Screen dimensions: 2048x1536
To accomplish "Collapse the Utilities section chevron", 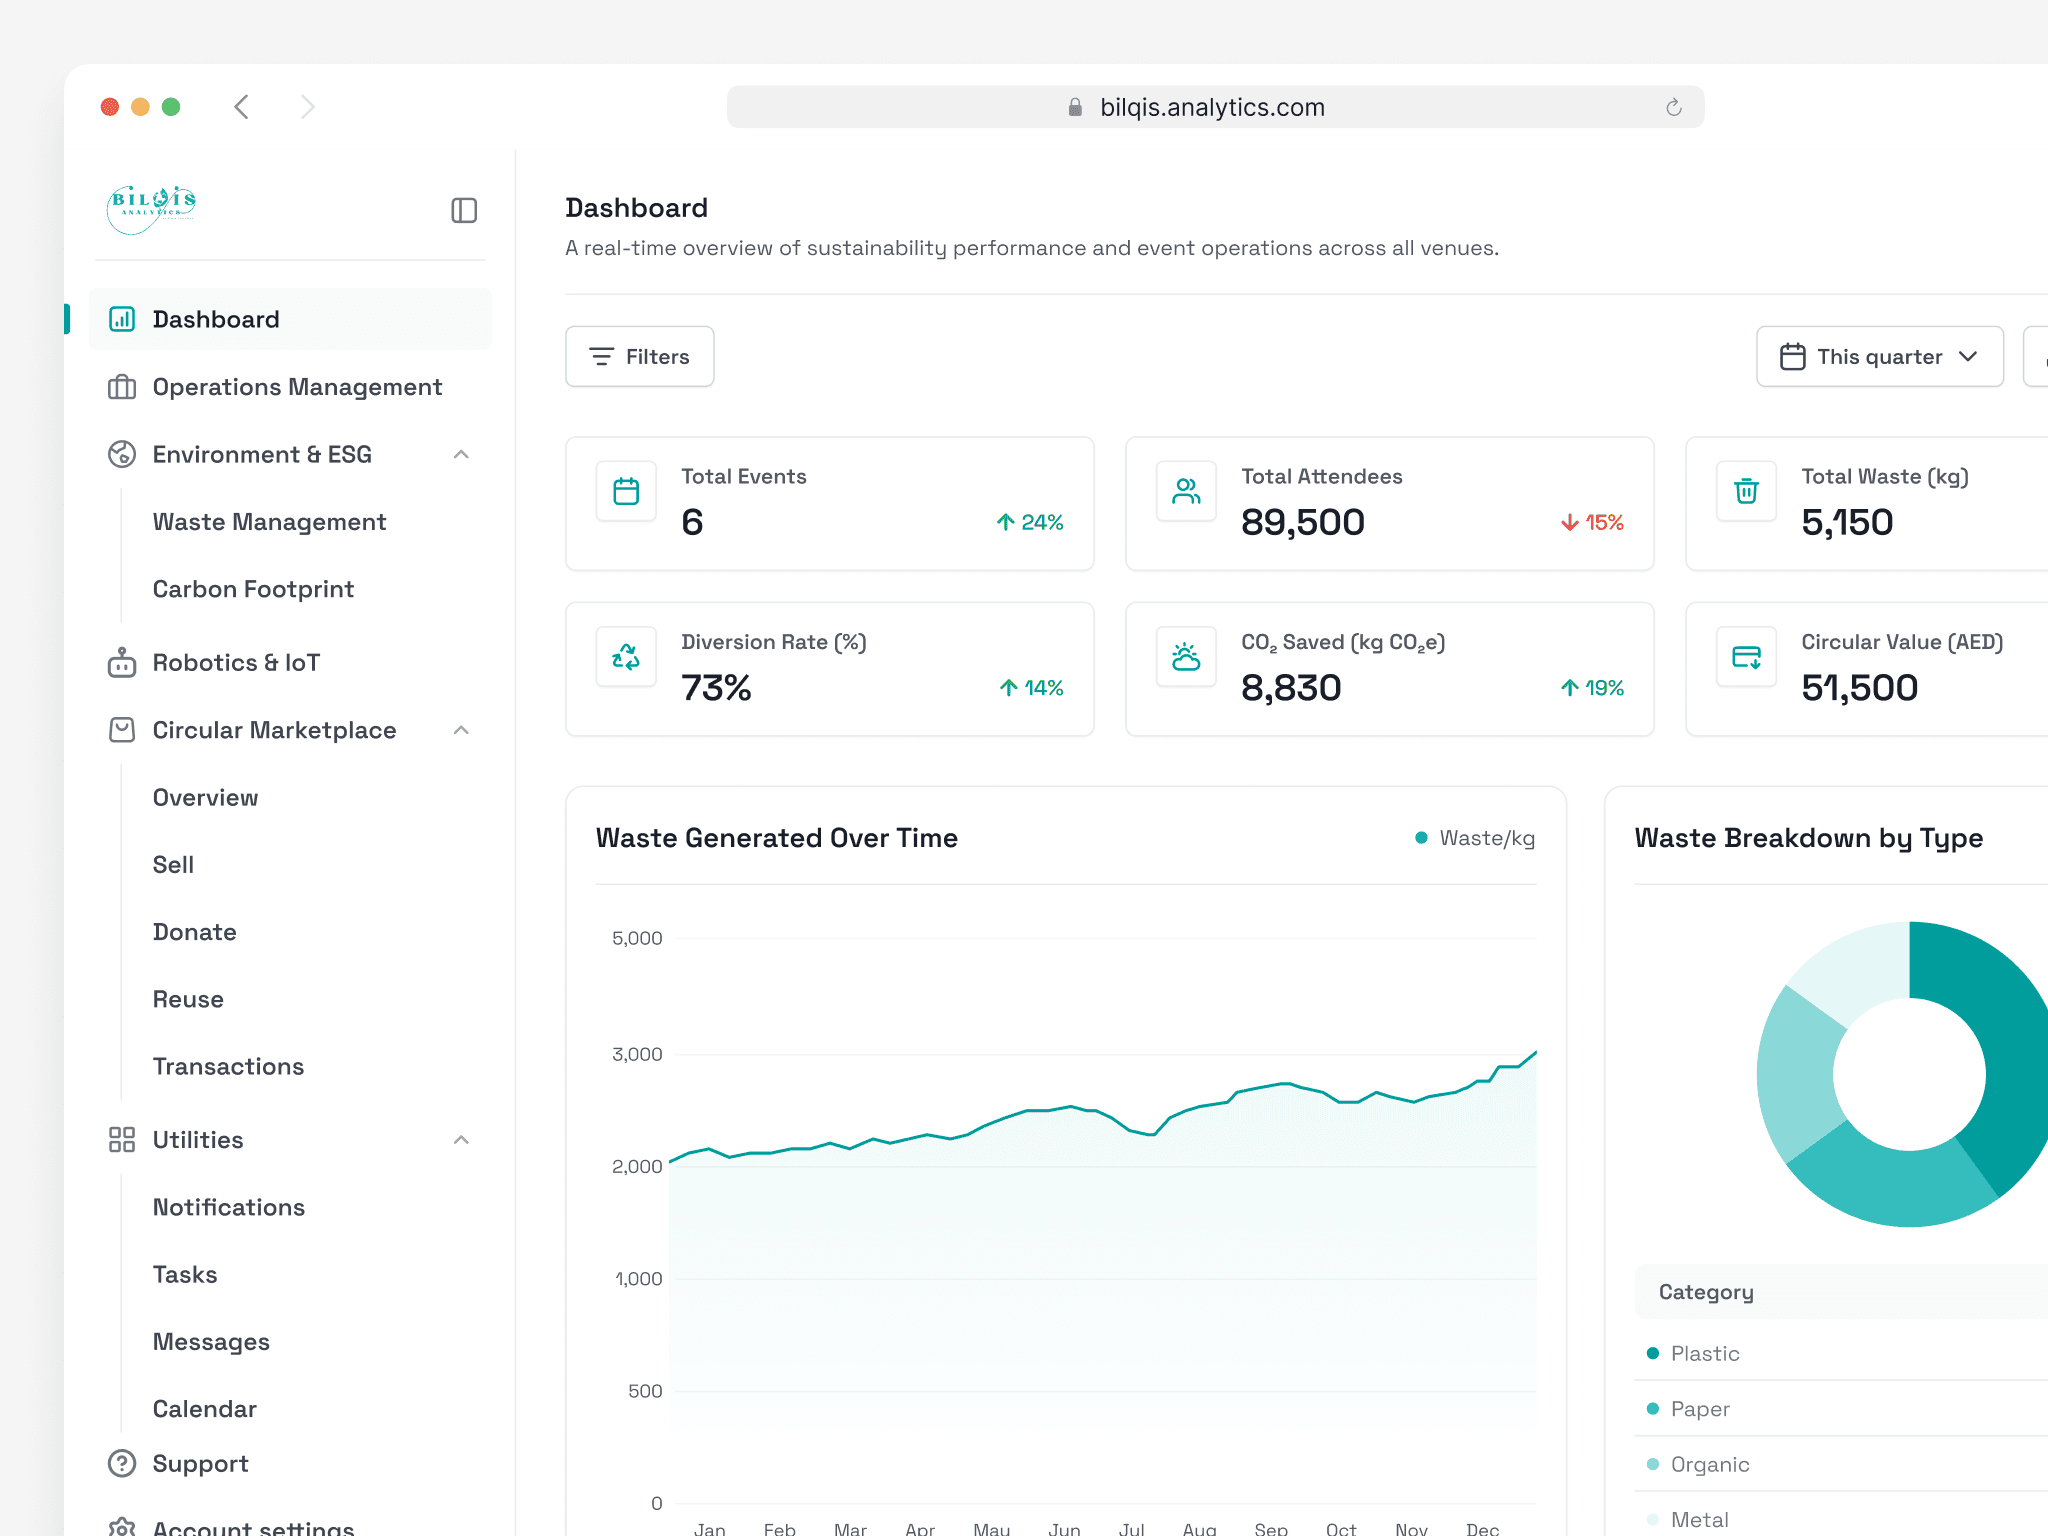I will pyautogui.click(x=461, y=1140).
